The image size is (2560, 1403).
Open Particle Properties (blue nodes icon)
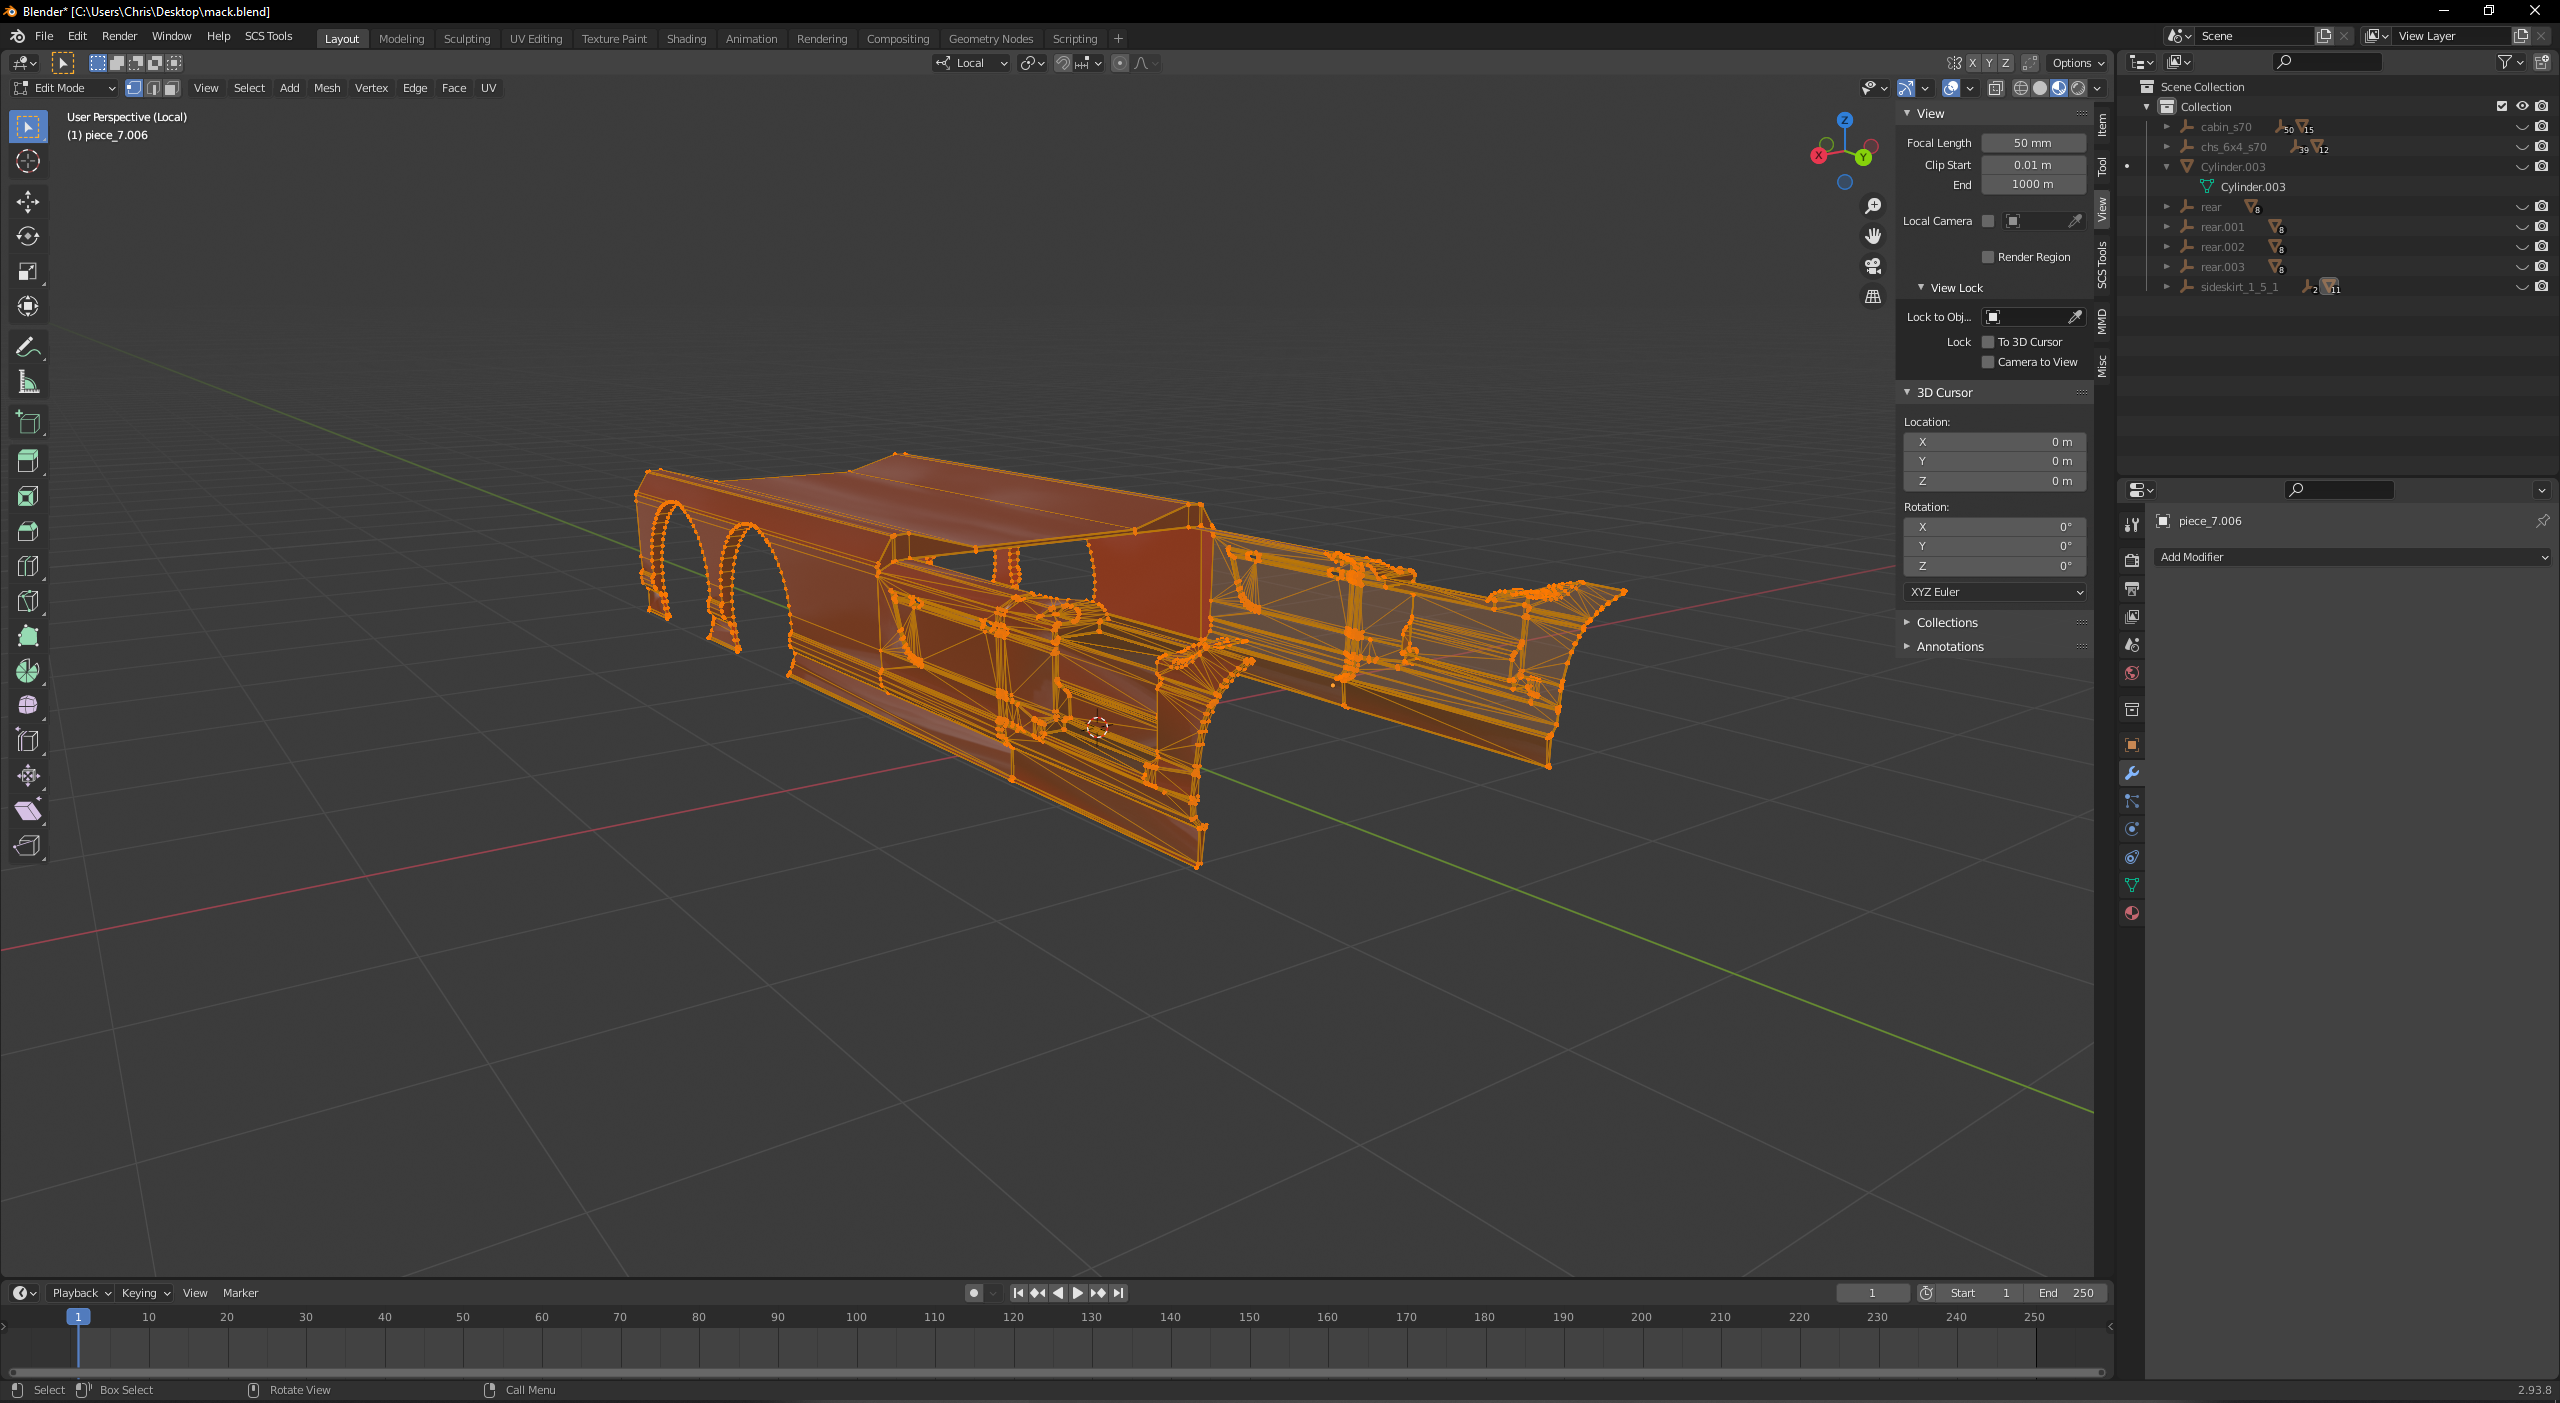[x=2132, y=801]
